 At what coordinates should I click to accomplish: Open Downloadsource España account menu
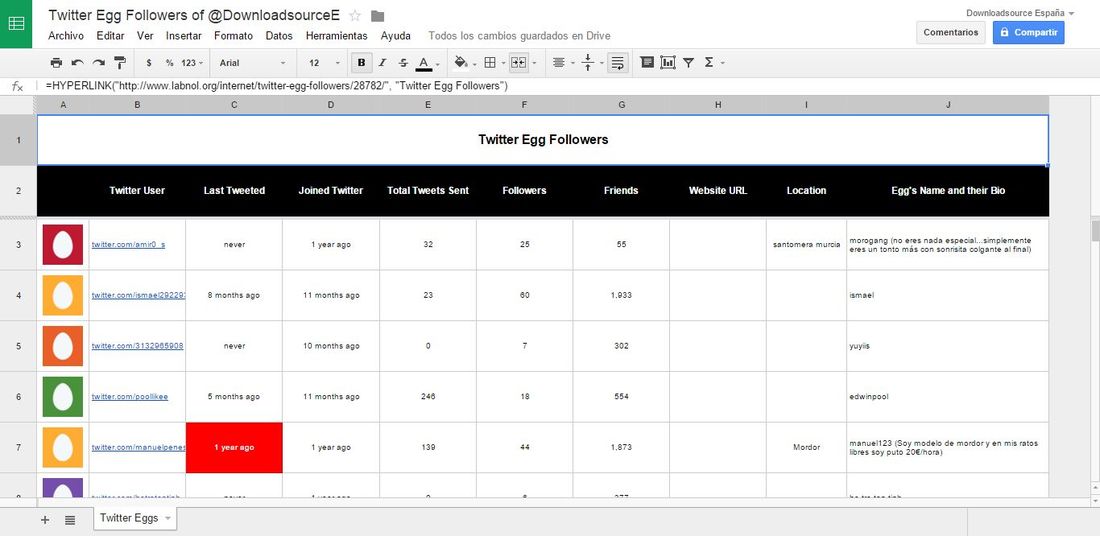(1020, 13)
